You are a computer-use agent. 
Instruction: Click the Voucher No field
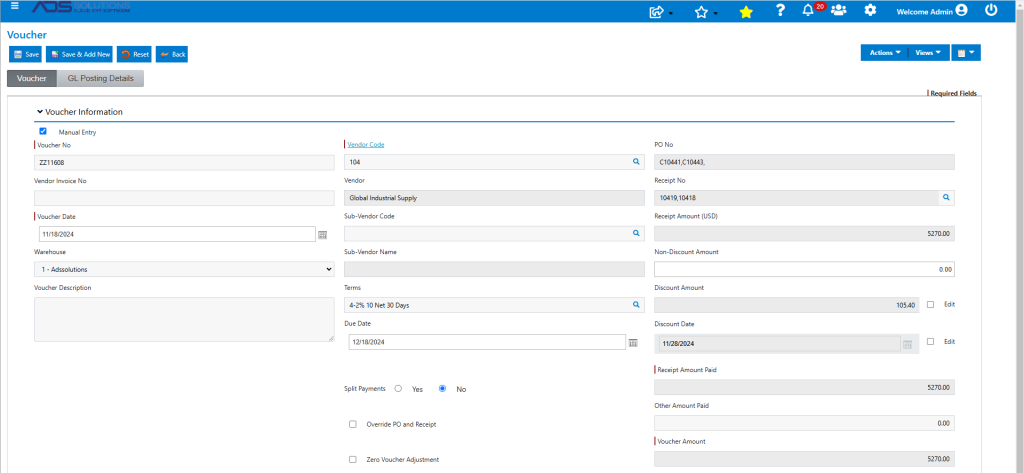click(x=184, y=162)
